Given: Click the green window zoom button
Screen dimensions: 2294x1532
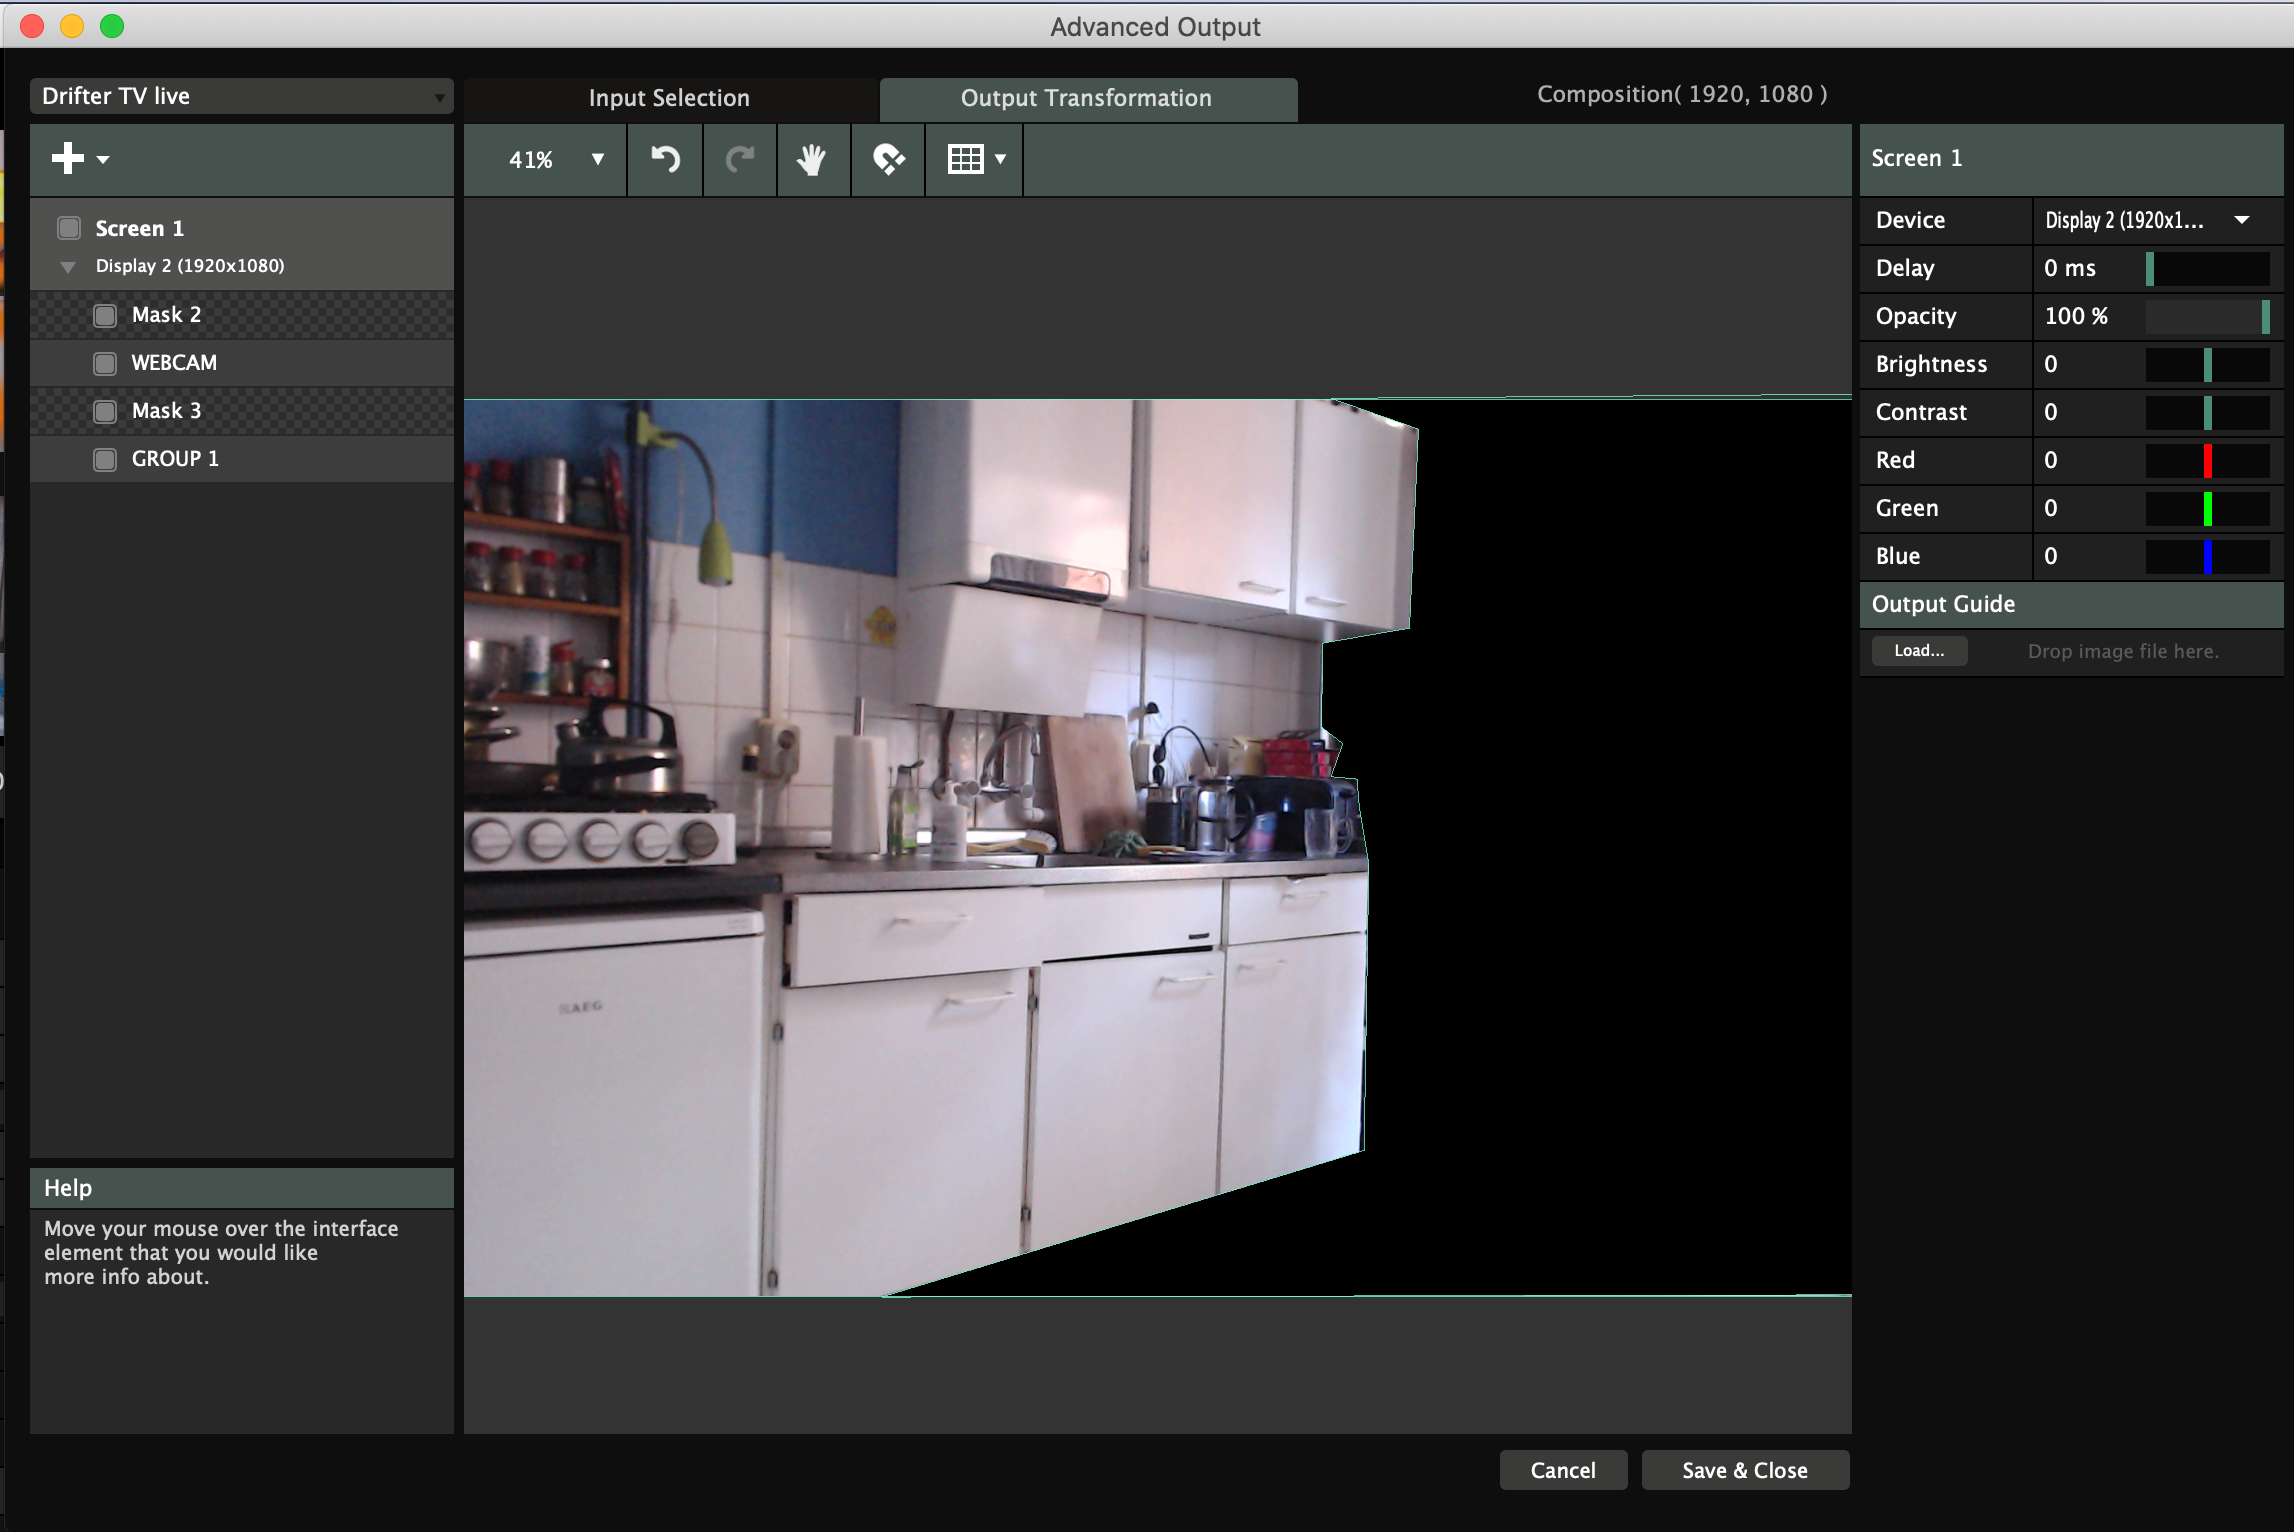Looking at the screenshot, I should (x=112, y=26).
